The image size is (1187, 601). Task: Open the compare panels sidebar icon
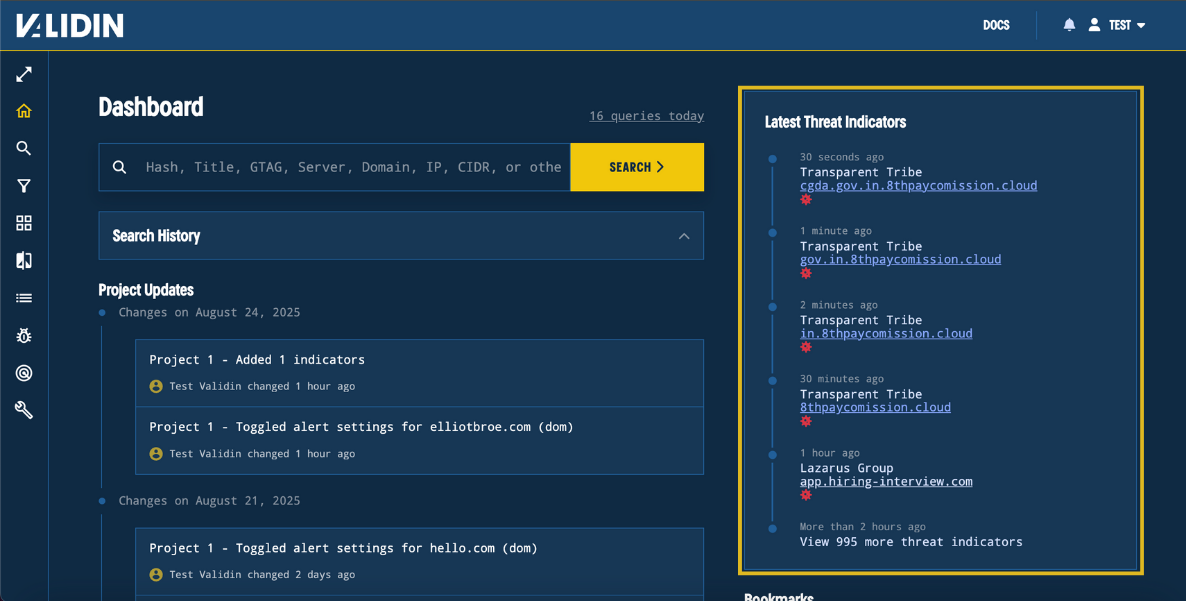(x=24, y=261)
